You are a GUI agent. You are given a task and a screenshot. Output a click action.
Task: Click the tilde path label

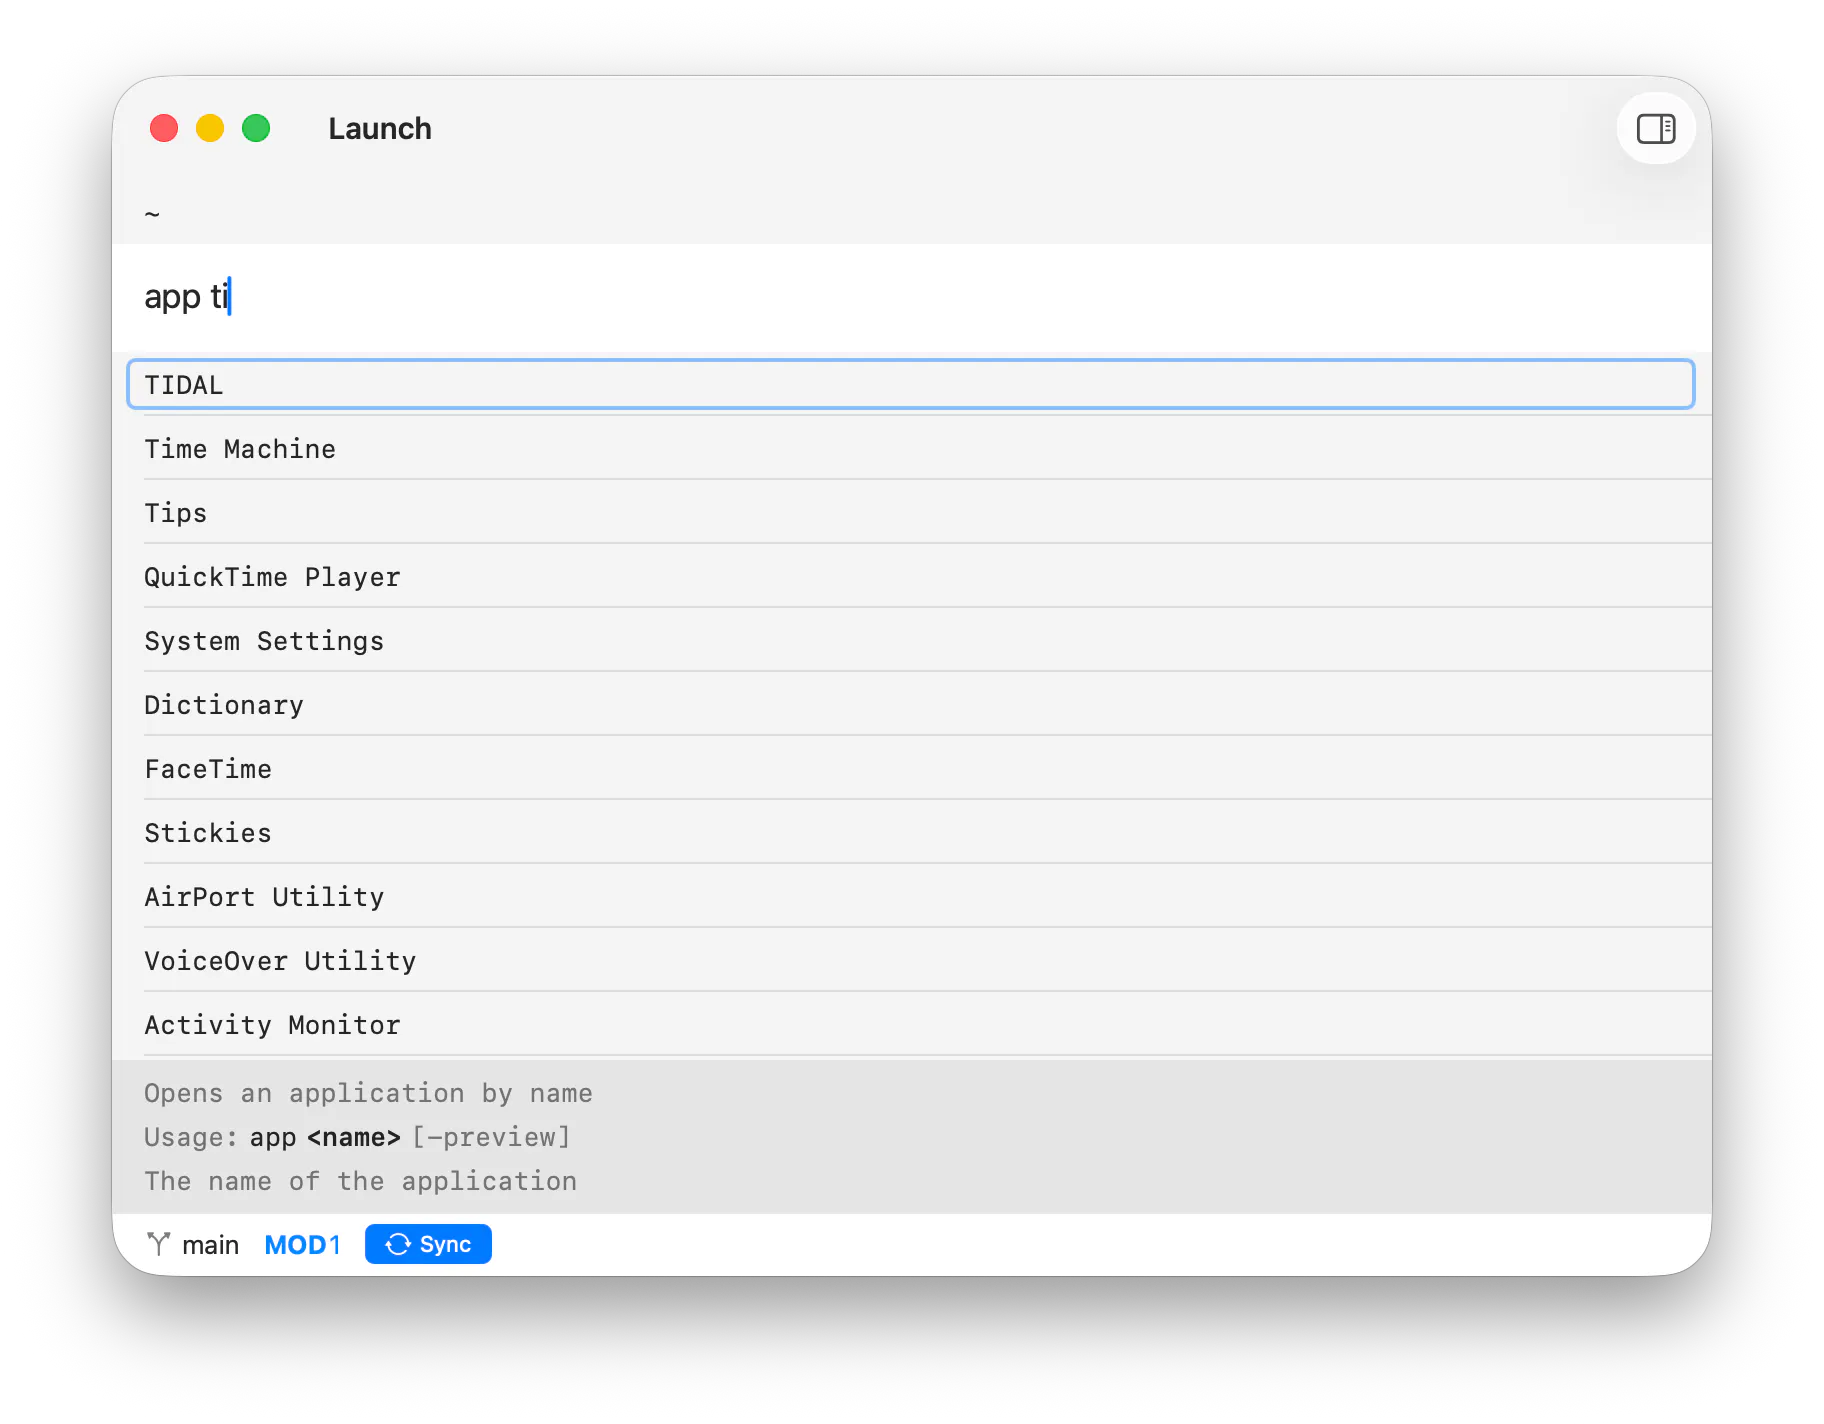(x=152, y=214)
